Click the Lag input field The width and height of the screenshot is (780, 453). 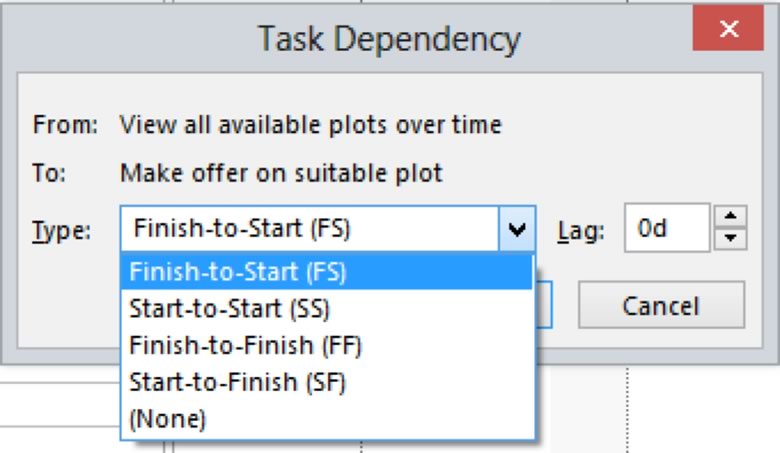[667, 229]
